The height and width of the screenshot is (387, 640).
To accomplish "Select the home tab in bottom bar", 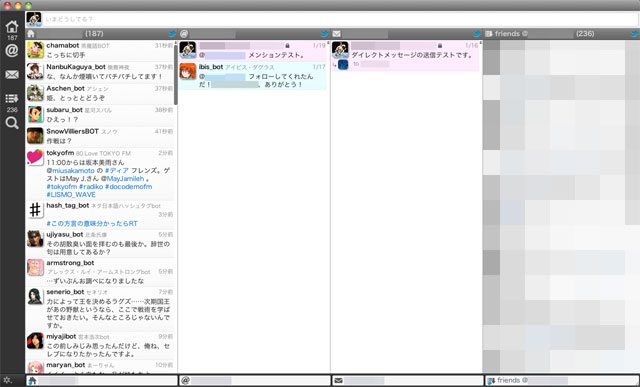I will tap(102, 380).
